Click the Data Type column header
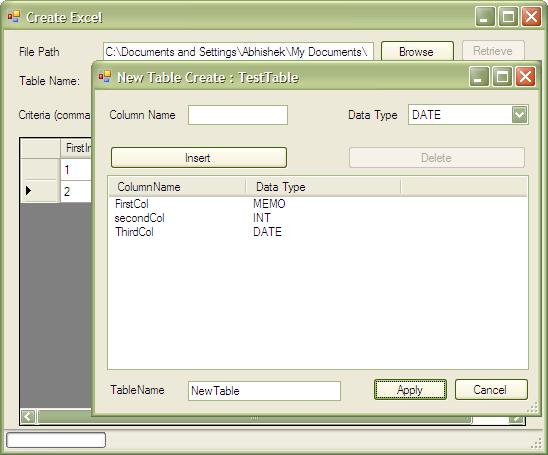 click(323, 187)
